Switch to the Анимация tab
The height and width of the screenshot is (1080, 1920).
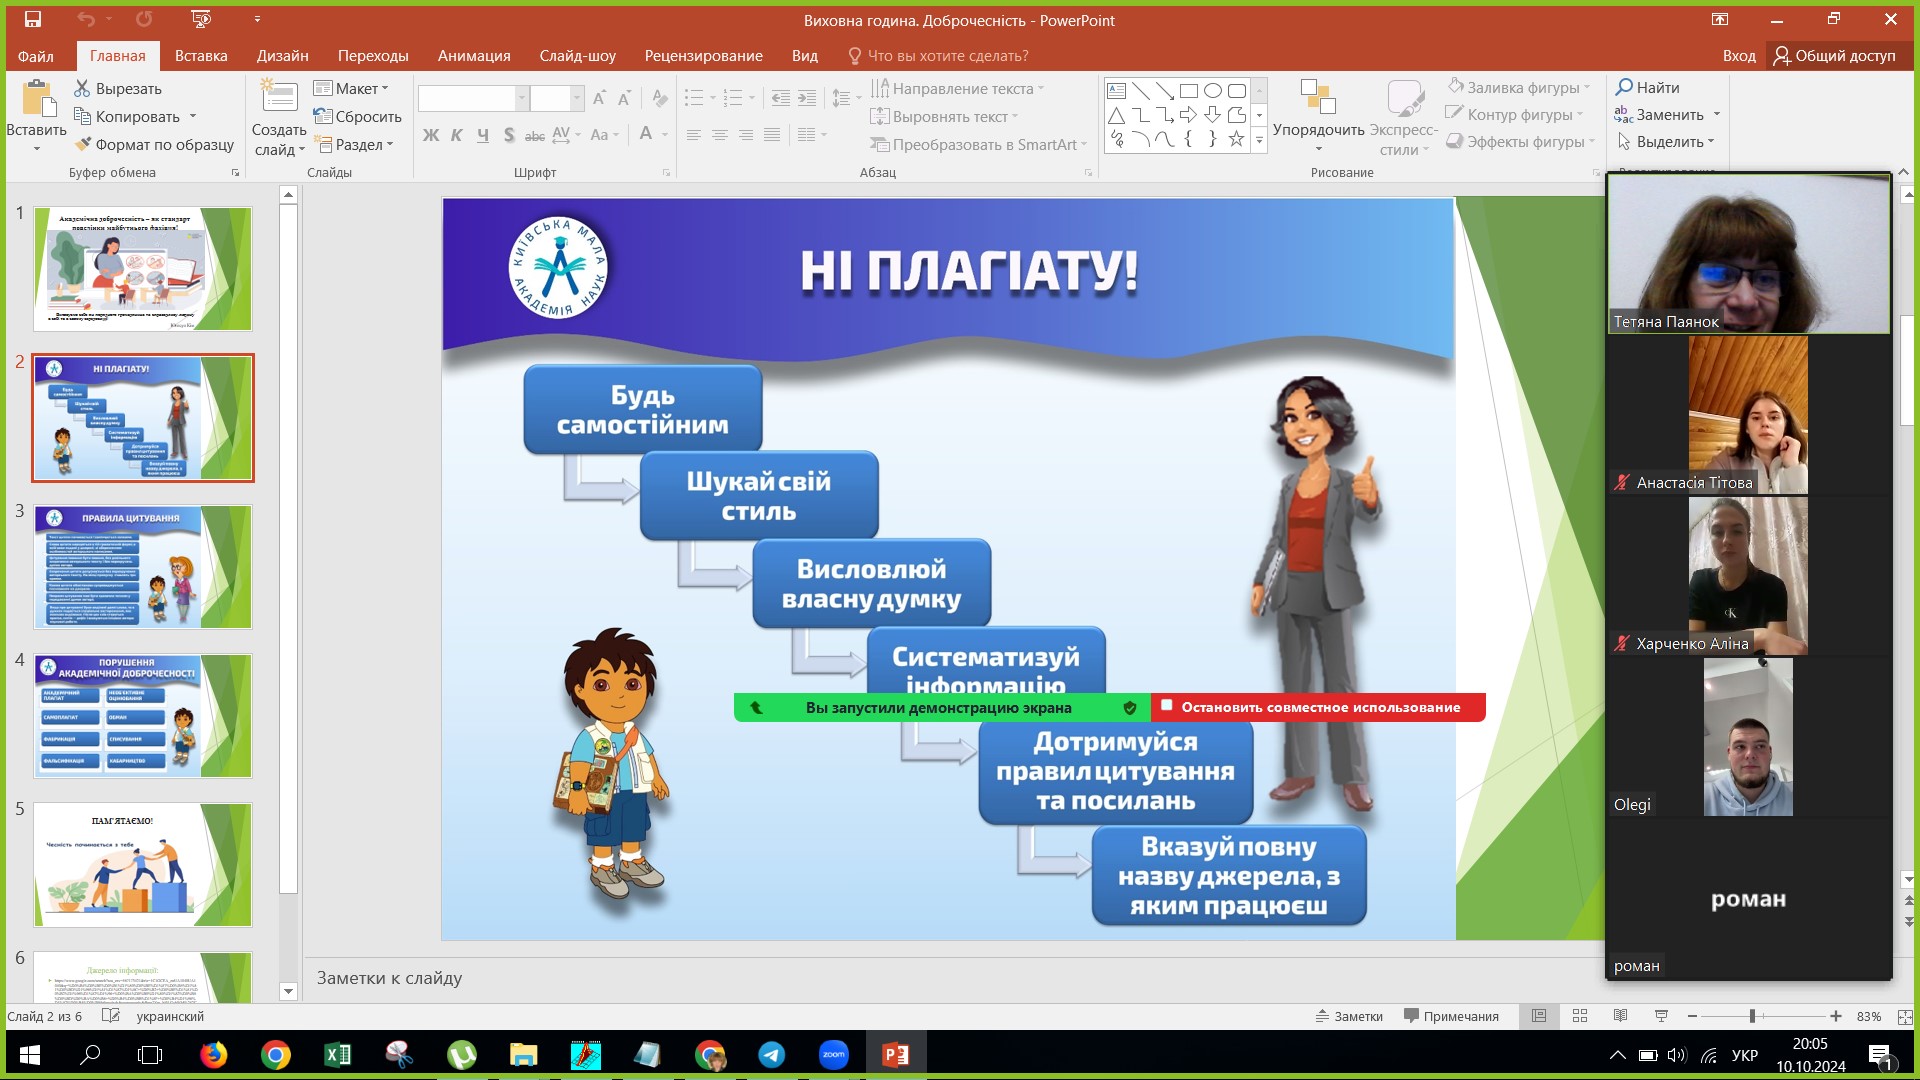[x=474, y=56]
